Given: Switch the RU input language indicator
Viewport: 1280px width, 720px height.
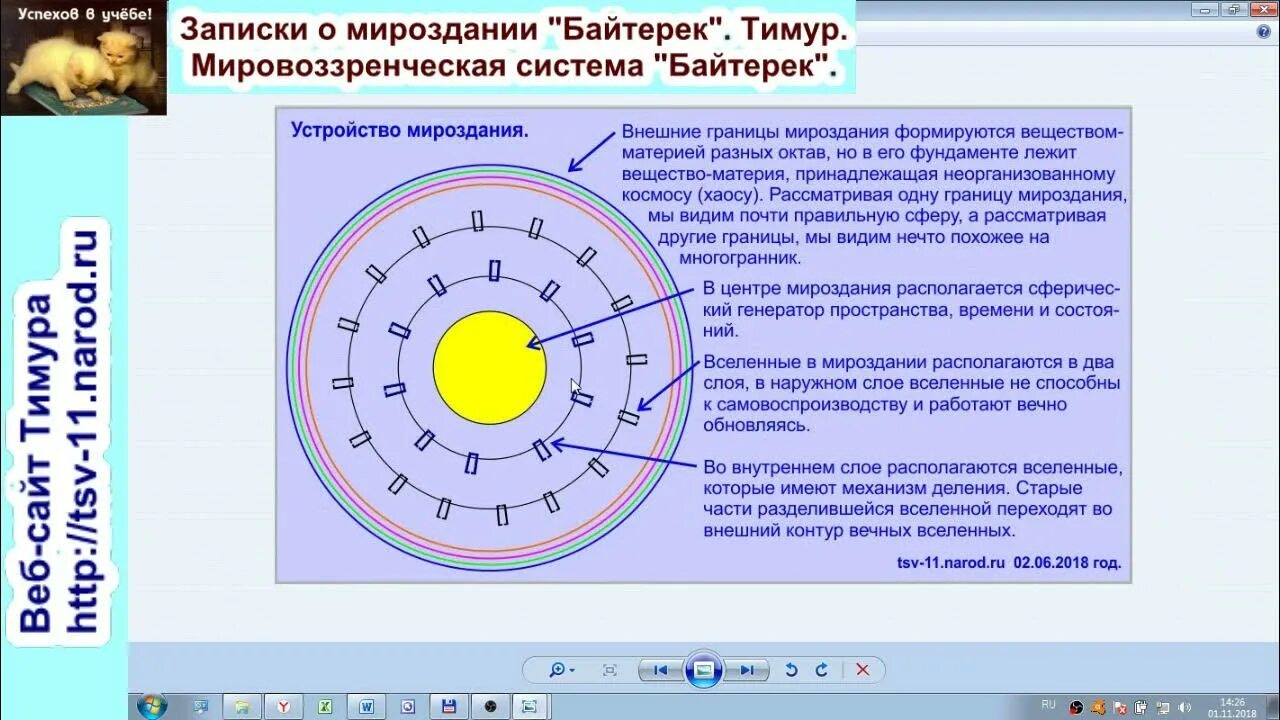Looking at the screenshot, I should pyautogui.click(x=1048, y=705).
